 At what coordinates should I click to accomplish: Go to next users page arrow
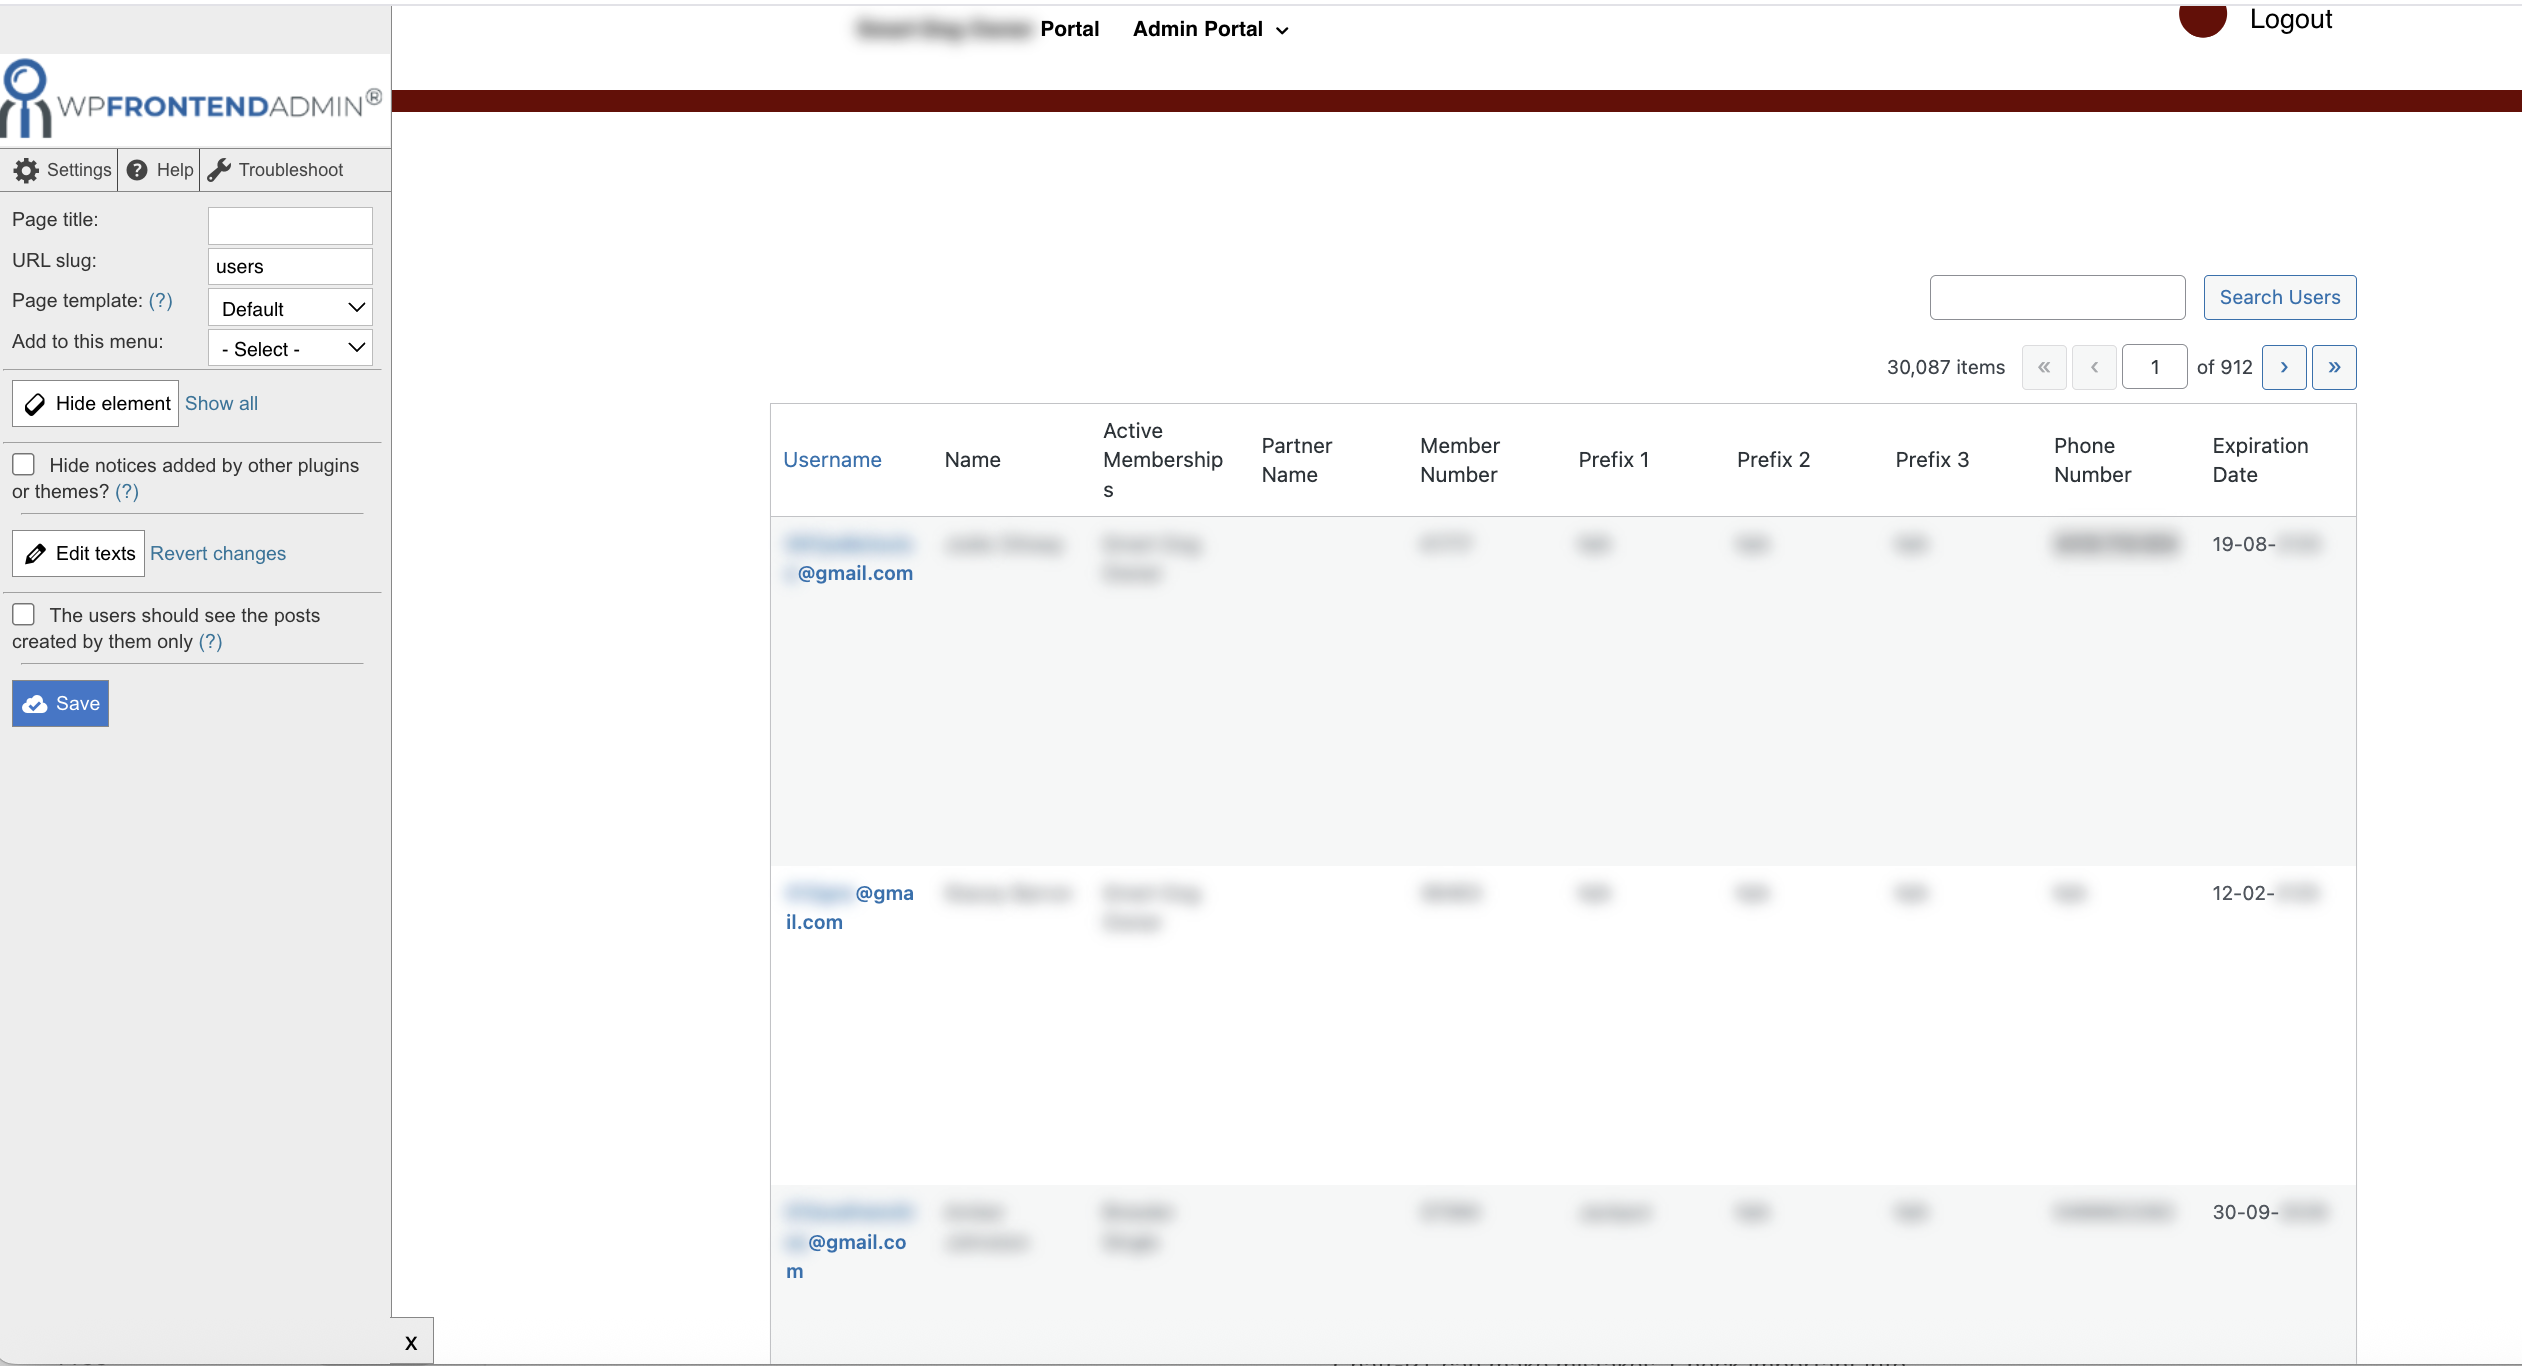pos(2284,368)
